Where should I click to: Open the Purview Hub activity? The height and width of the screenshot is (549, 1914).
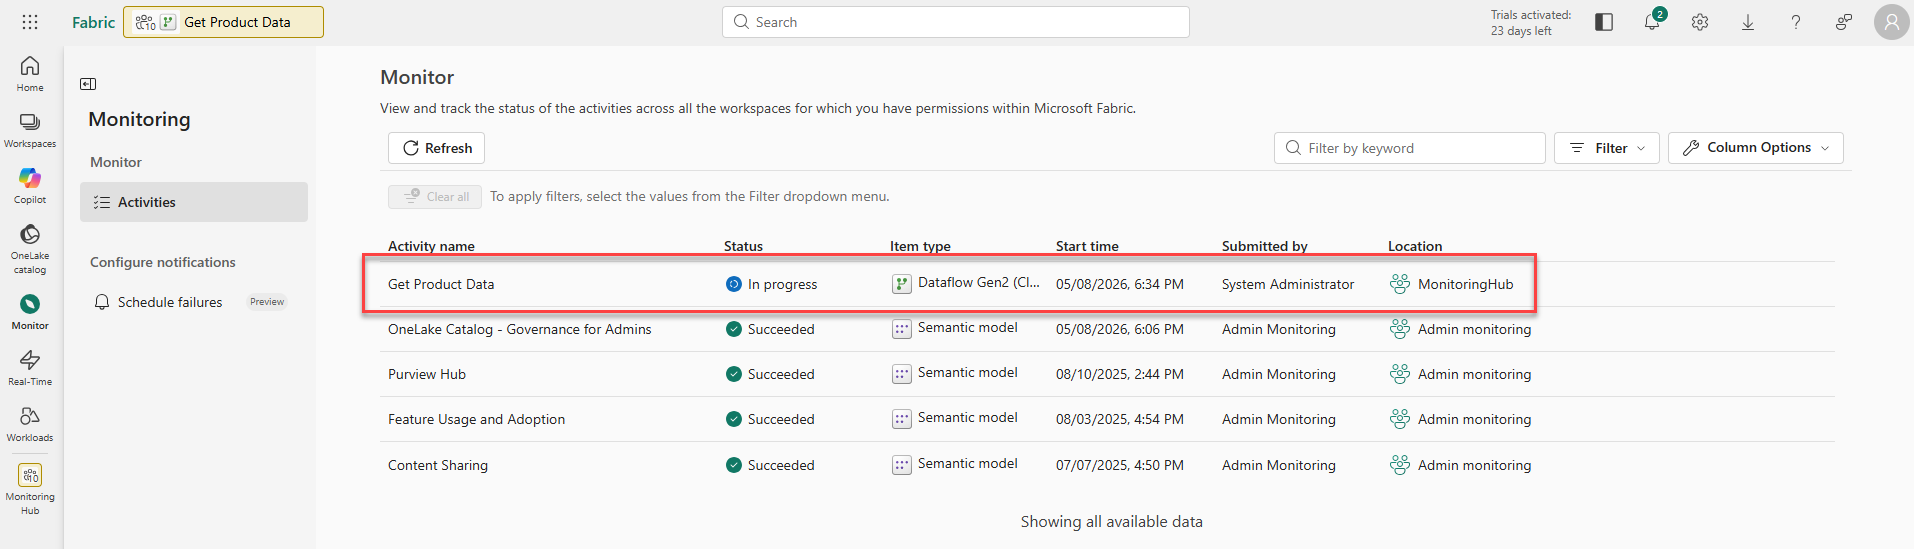427,374
